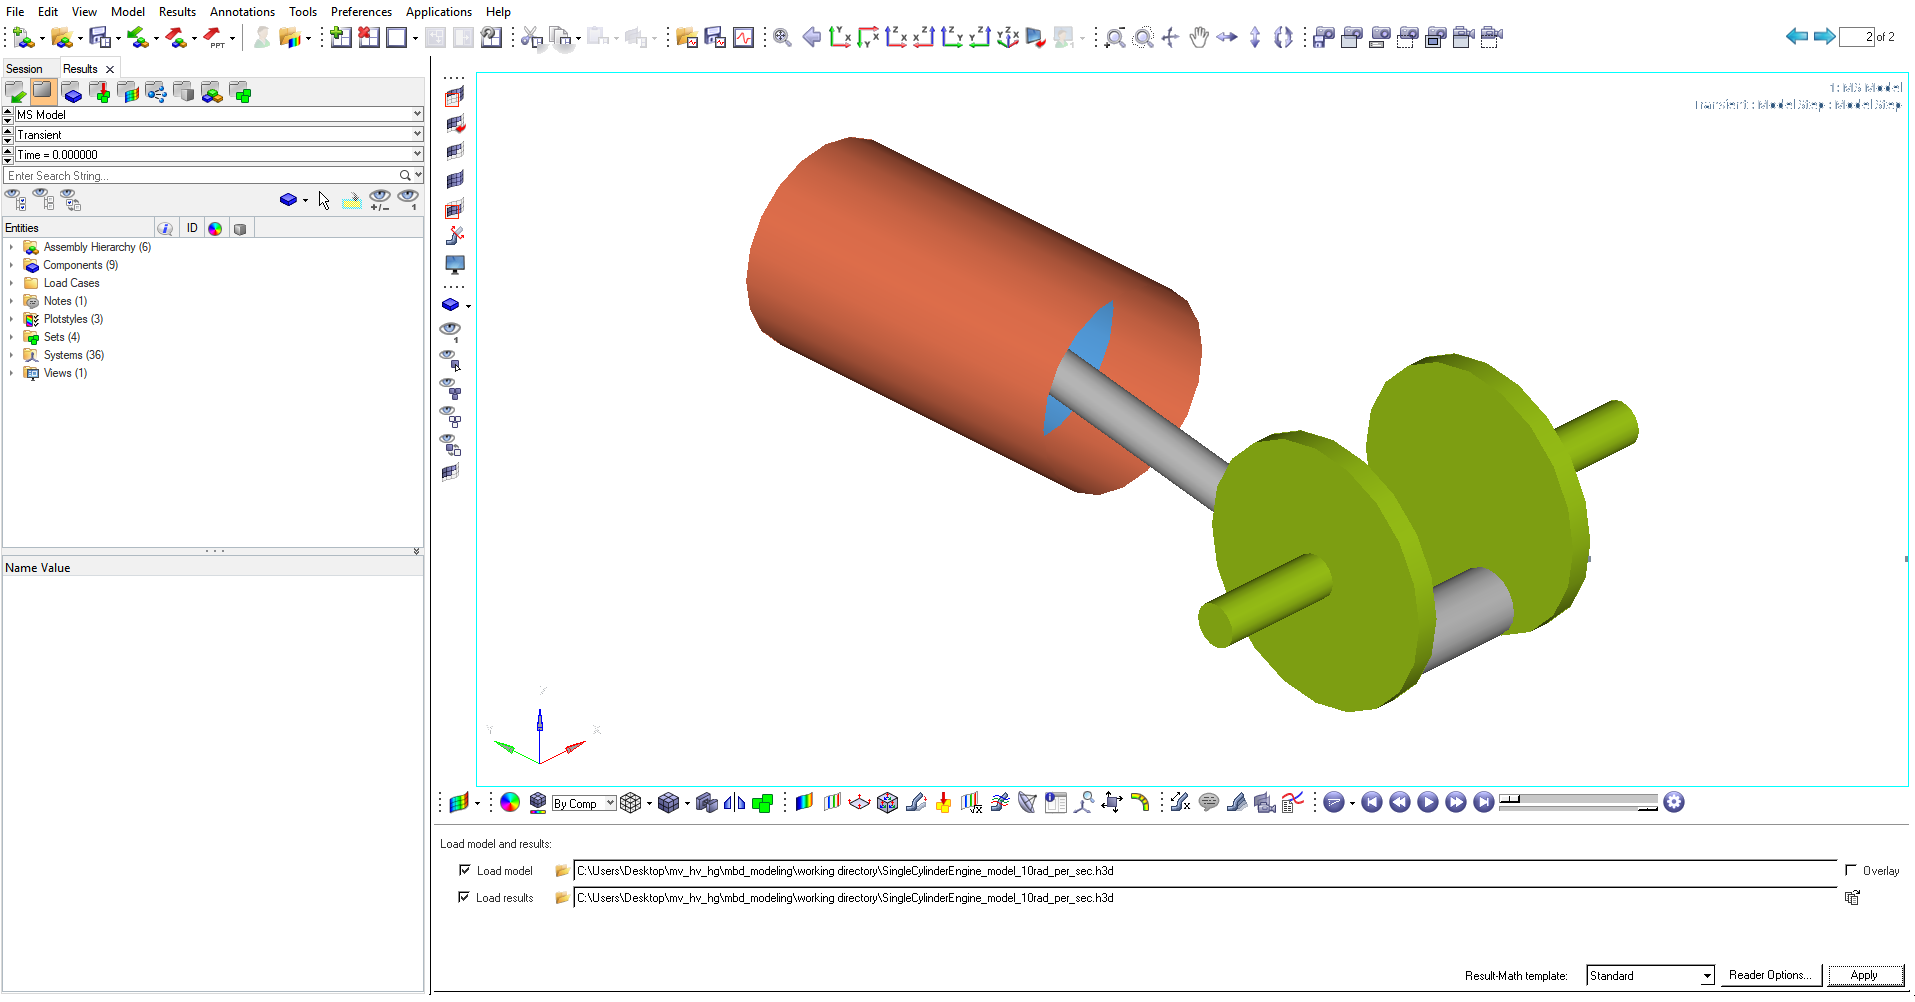This screenshot has height=1002, width=1915.
Task: Open the Contour panel icon
Action: pyautogui.click(x=803, y=803)
